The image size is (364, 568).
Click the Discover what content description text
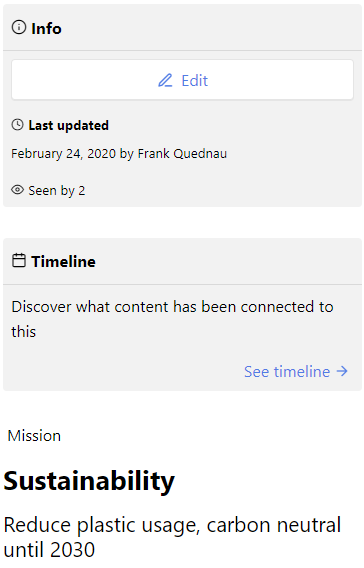click(172, 319)
